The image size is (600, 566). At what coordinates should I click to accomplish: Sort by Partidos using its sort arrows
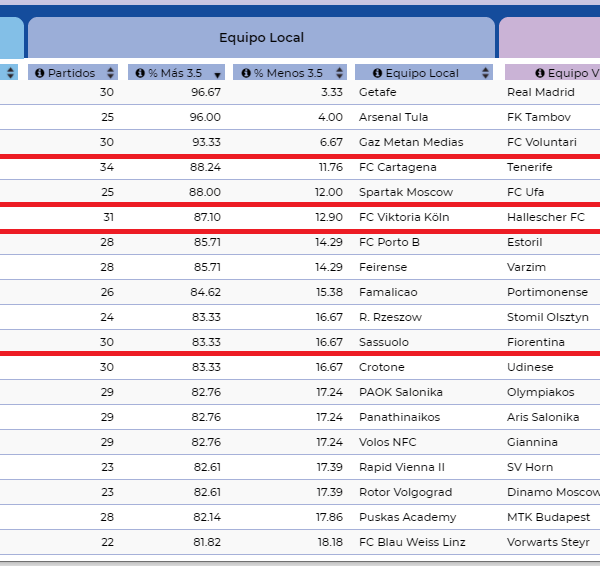110,73
